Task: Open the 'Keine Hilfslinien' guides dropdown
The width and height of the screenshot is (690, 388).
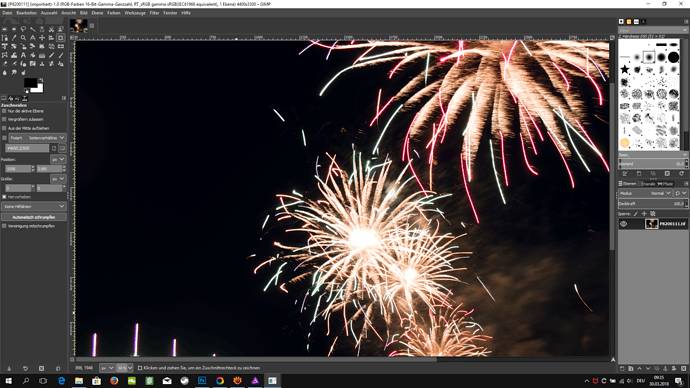Action: [x=33, y=206]
